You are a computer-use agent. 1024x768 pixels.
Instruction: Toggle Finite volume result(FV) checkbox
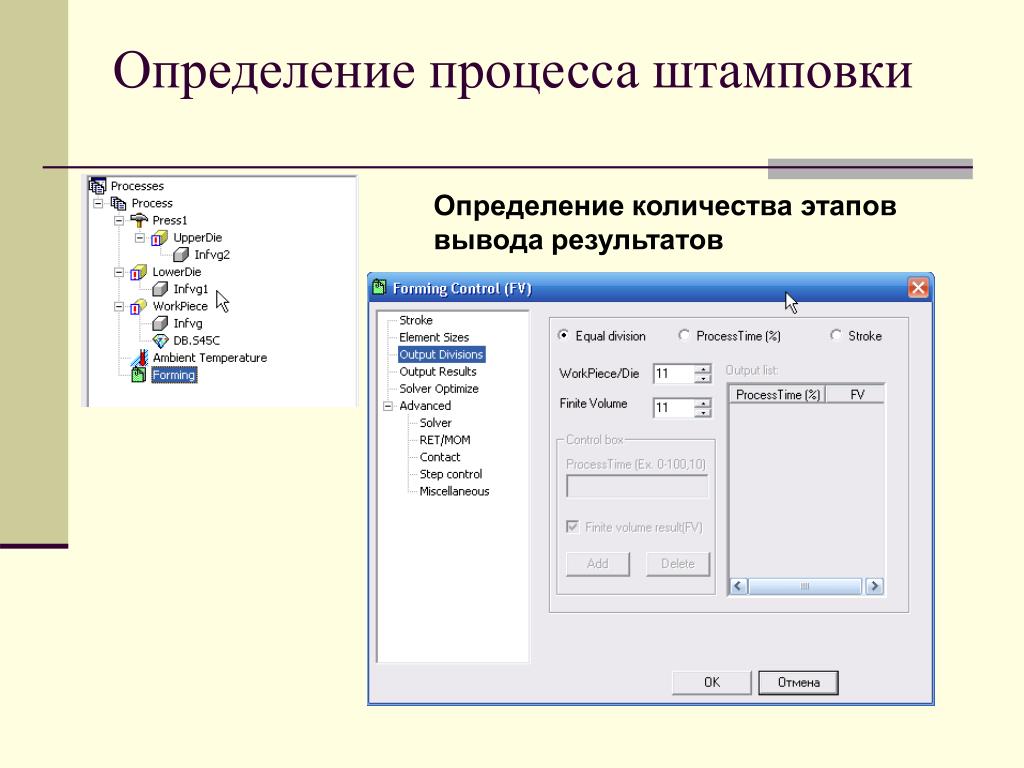coord(573,526)
